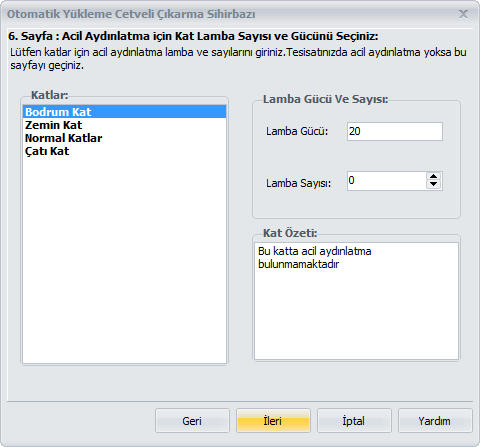480x447 pixels.
Task: Click the wizard title bar text
Action: [131, 14]
